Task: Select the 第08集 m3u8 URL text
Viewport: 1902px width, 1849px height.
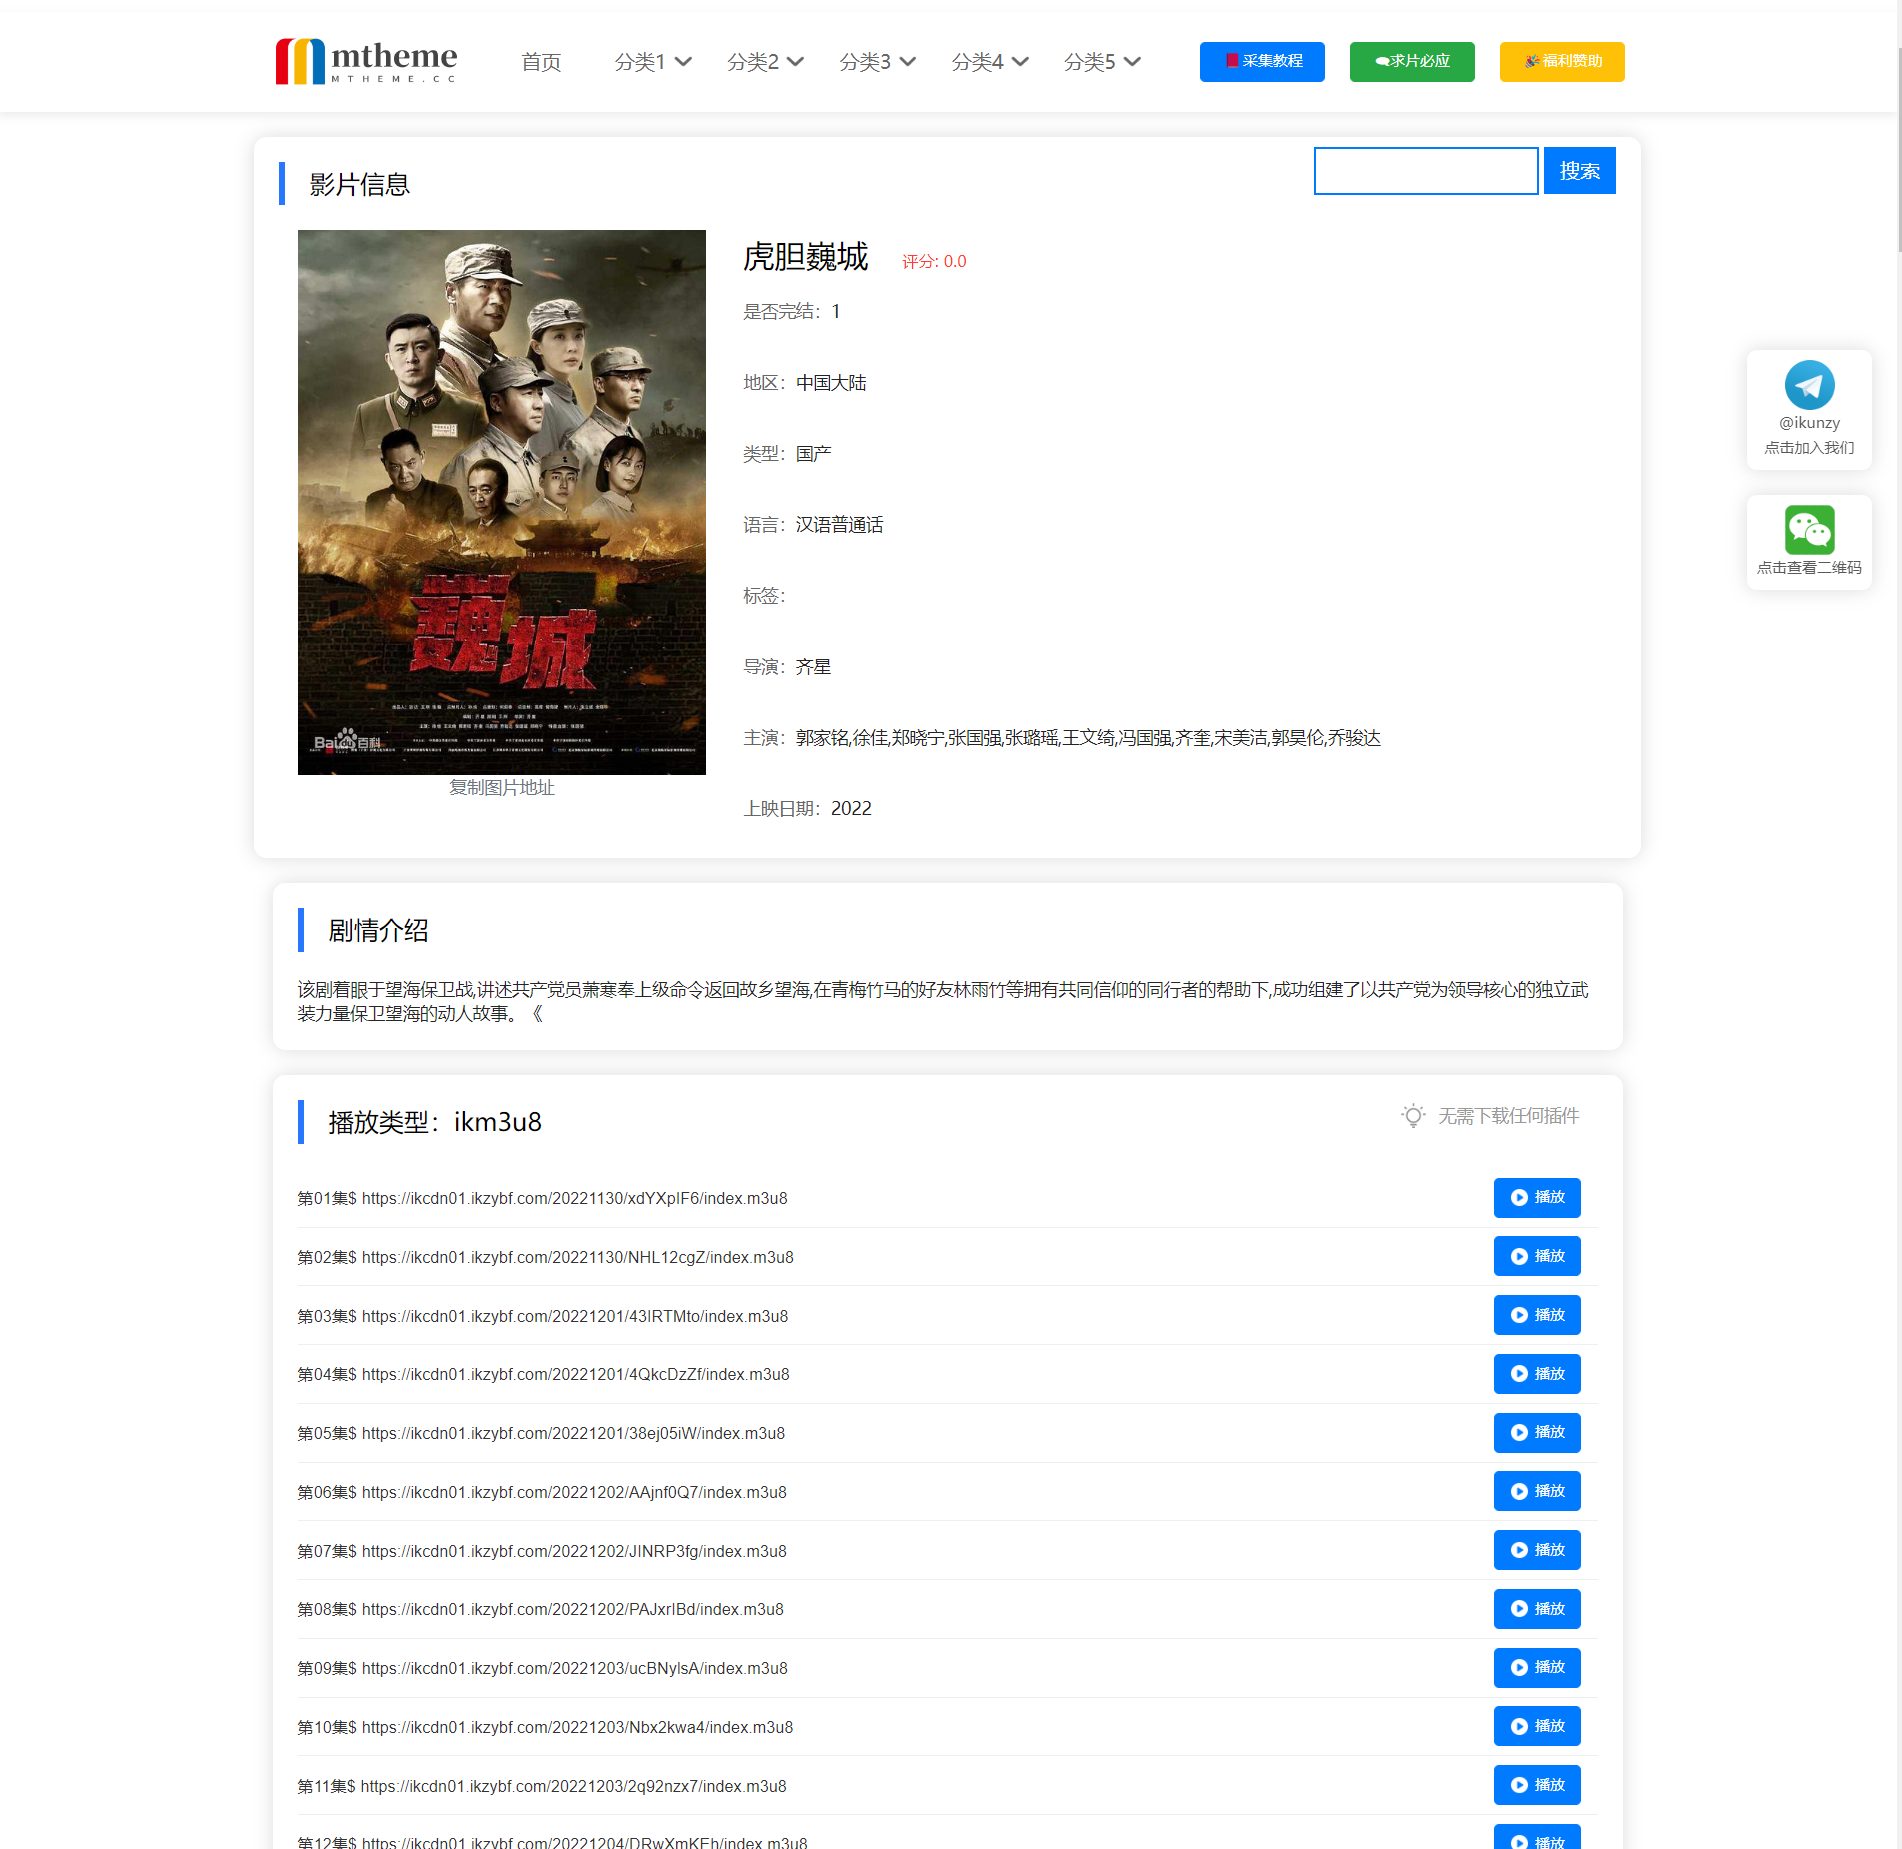Action: point(573,1610)
